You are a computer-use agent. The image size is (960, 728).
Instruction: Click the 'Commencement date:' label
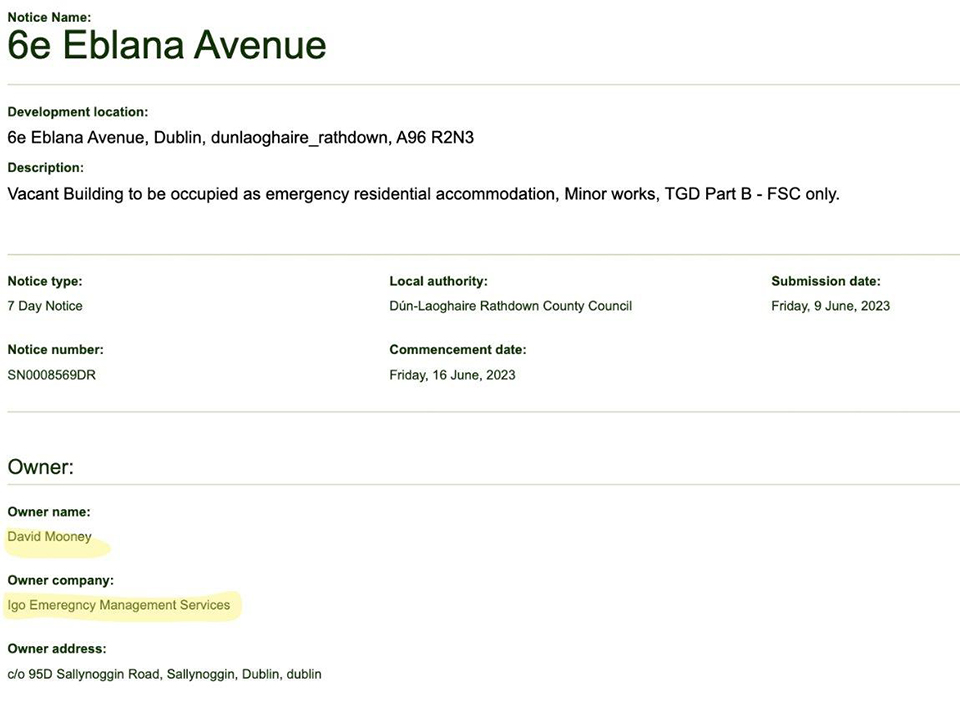(457, 350)
